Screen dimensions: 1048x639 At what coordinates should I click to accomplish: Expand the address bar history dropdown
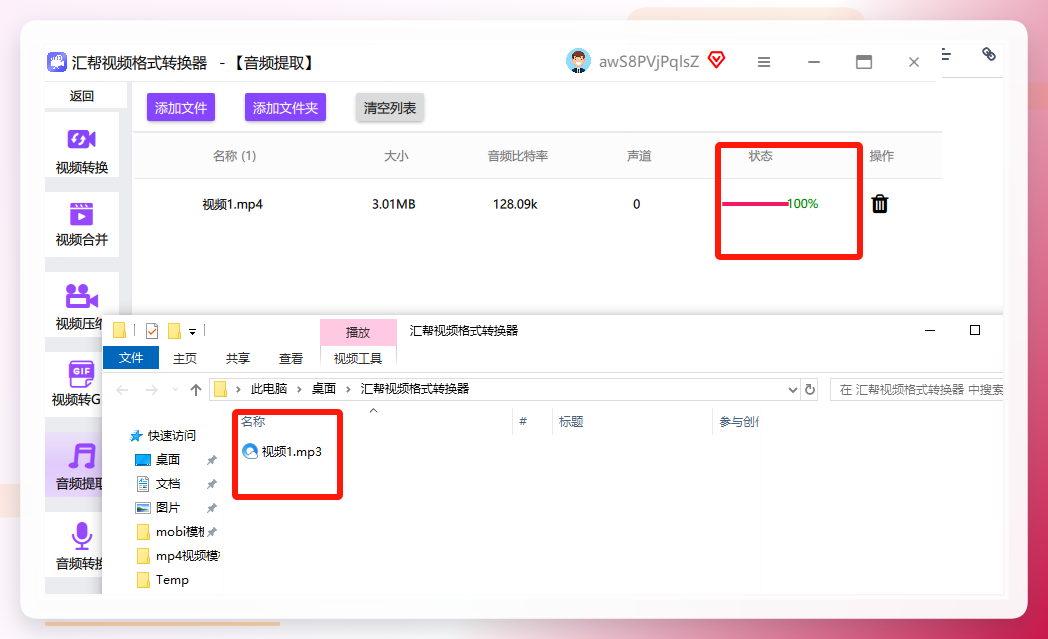point(793,390)
